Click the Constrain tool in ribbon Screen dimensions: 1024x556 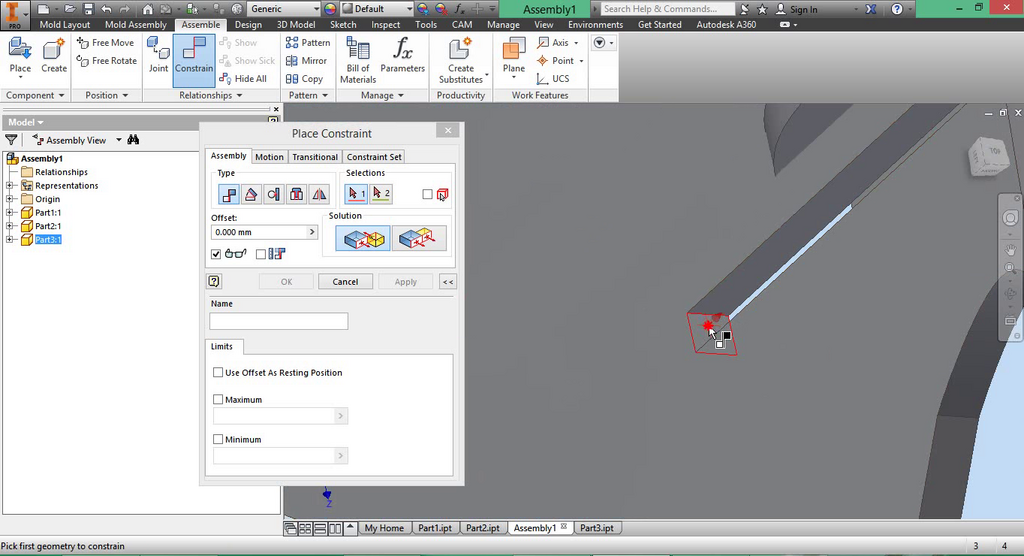point(194,60)
